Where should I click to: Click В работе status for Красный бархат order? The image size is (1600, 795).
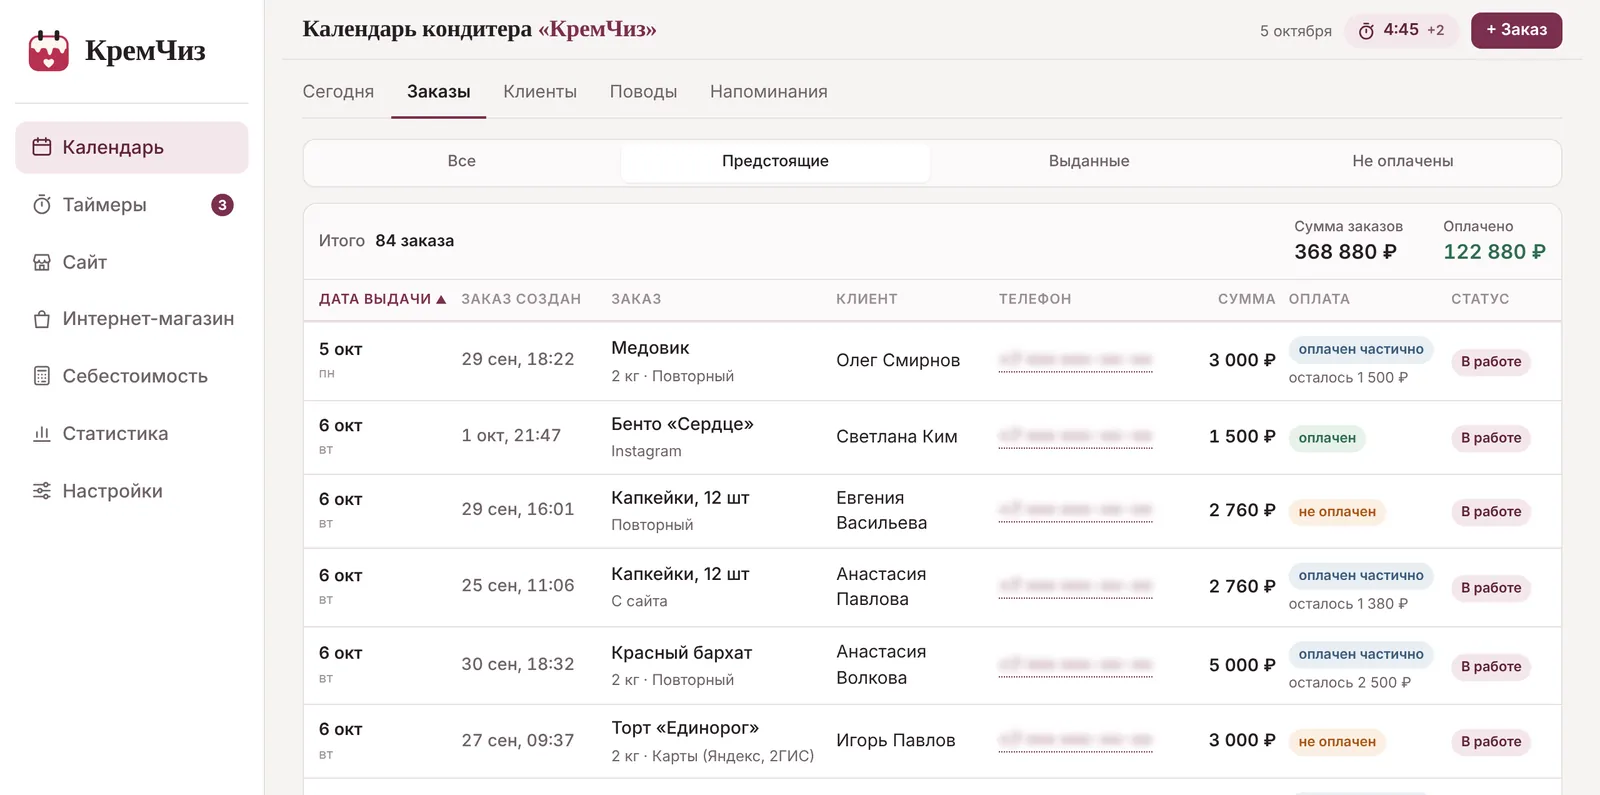coord(1491,667)
